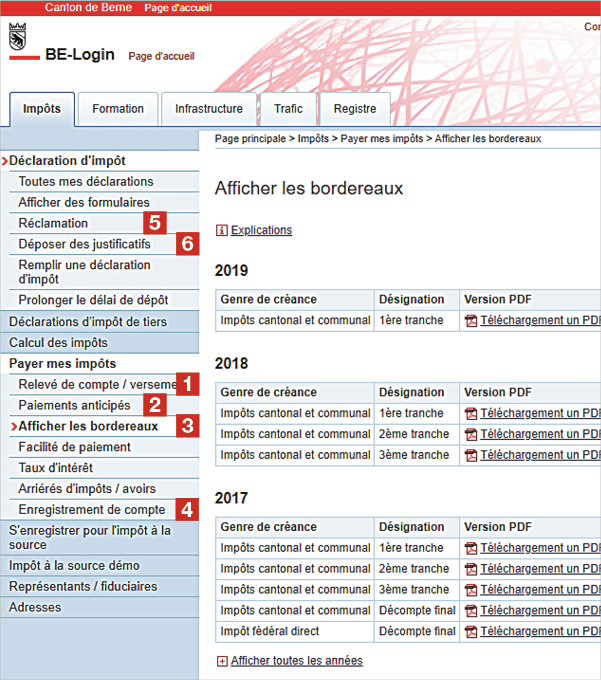Click the PDF icon for 2018 3ème tranche
The width and height of the screenshot is (601, 680).
[x=471, y=455]
